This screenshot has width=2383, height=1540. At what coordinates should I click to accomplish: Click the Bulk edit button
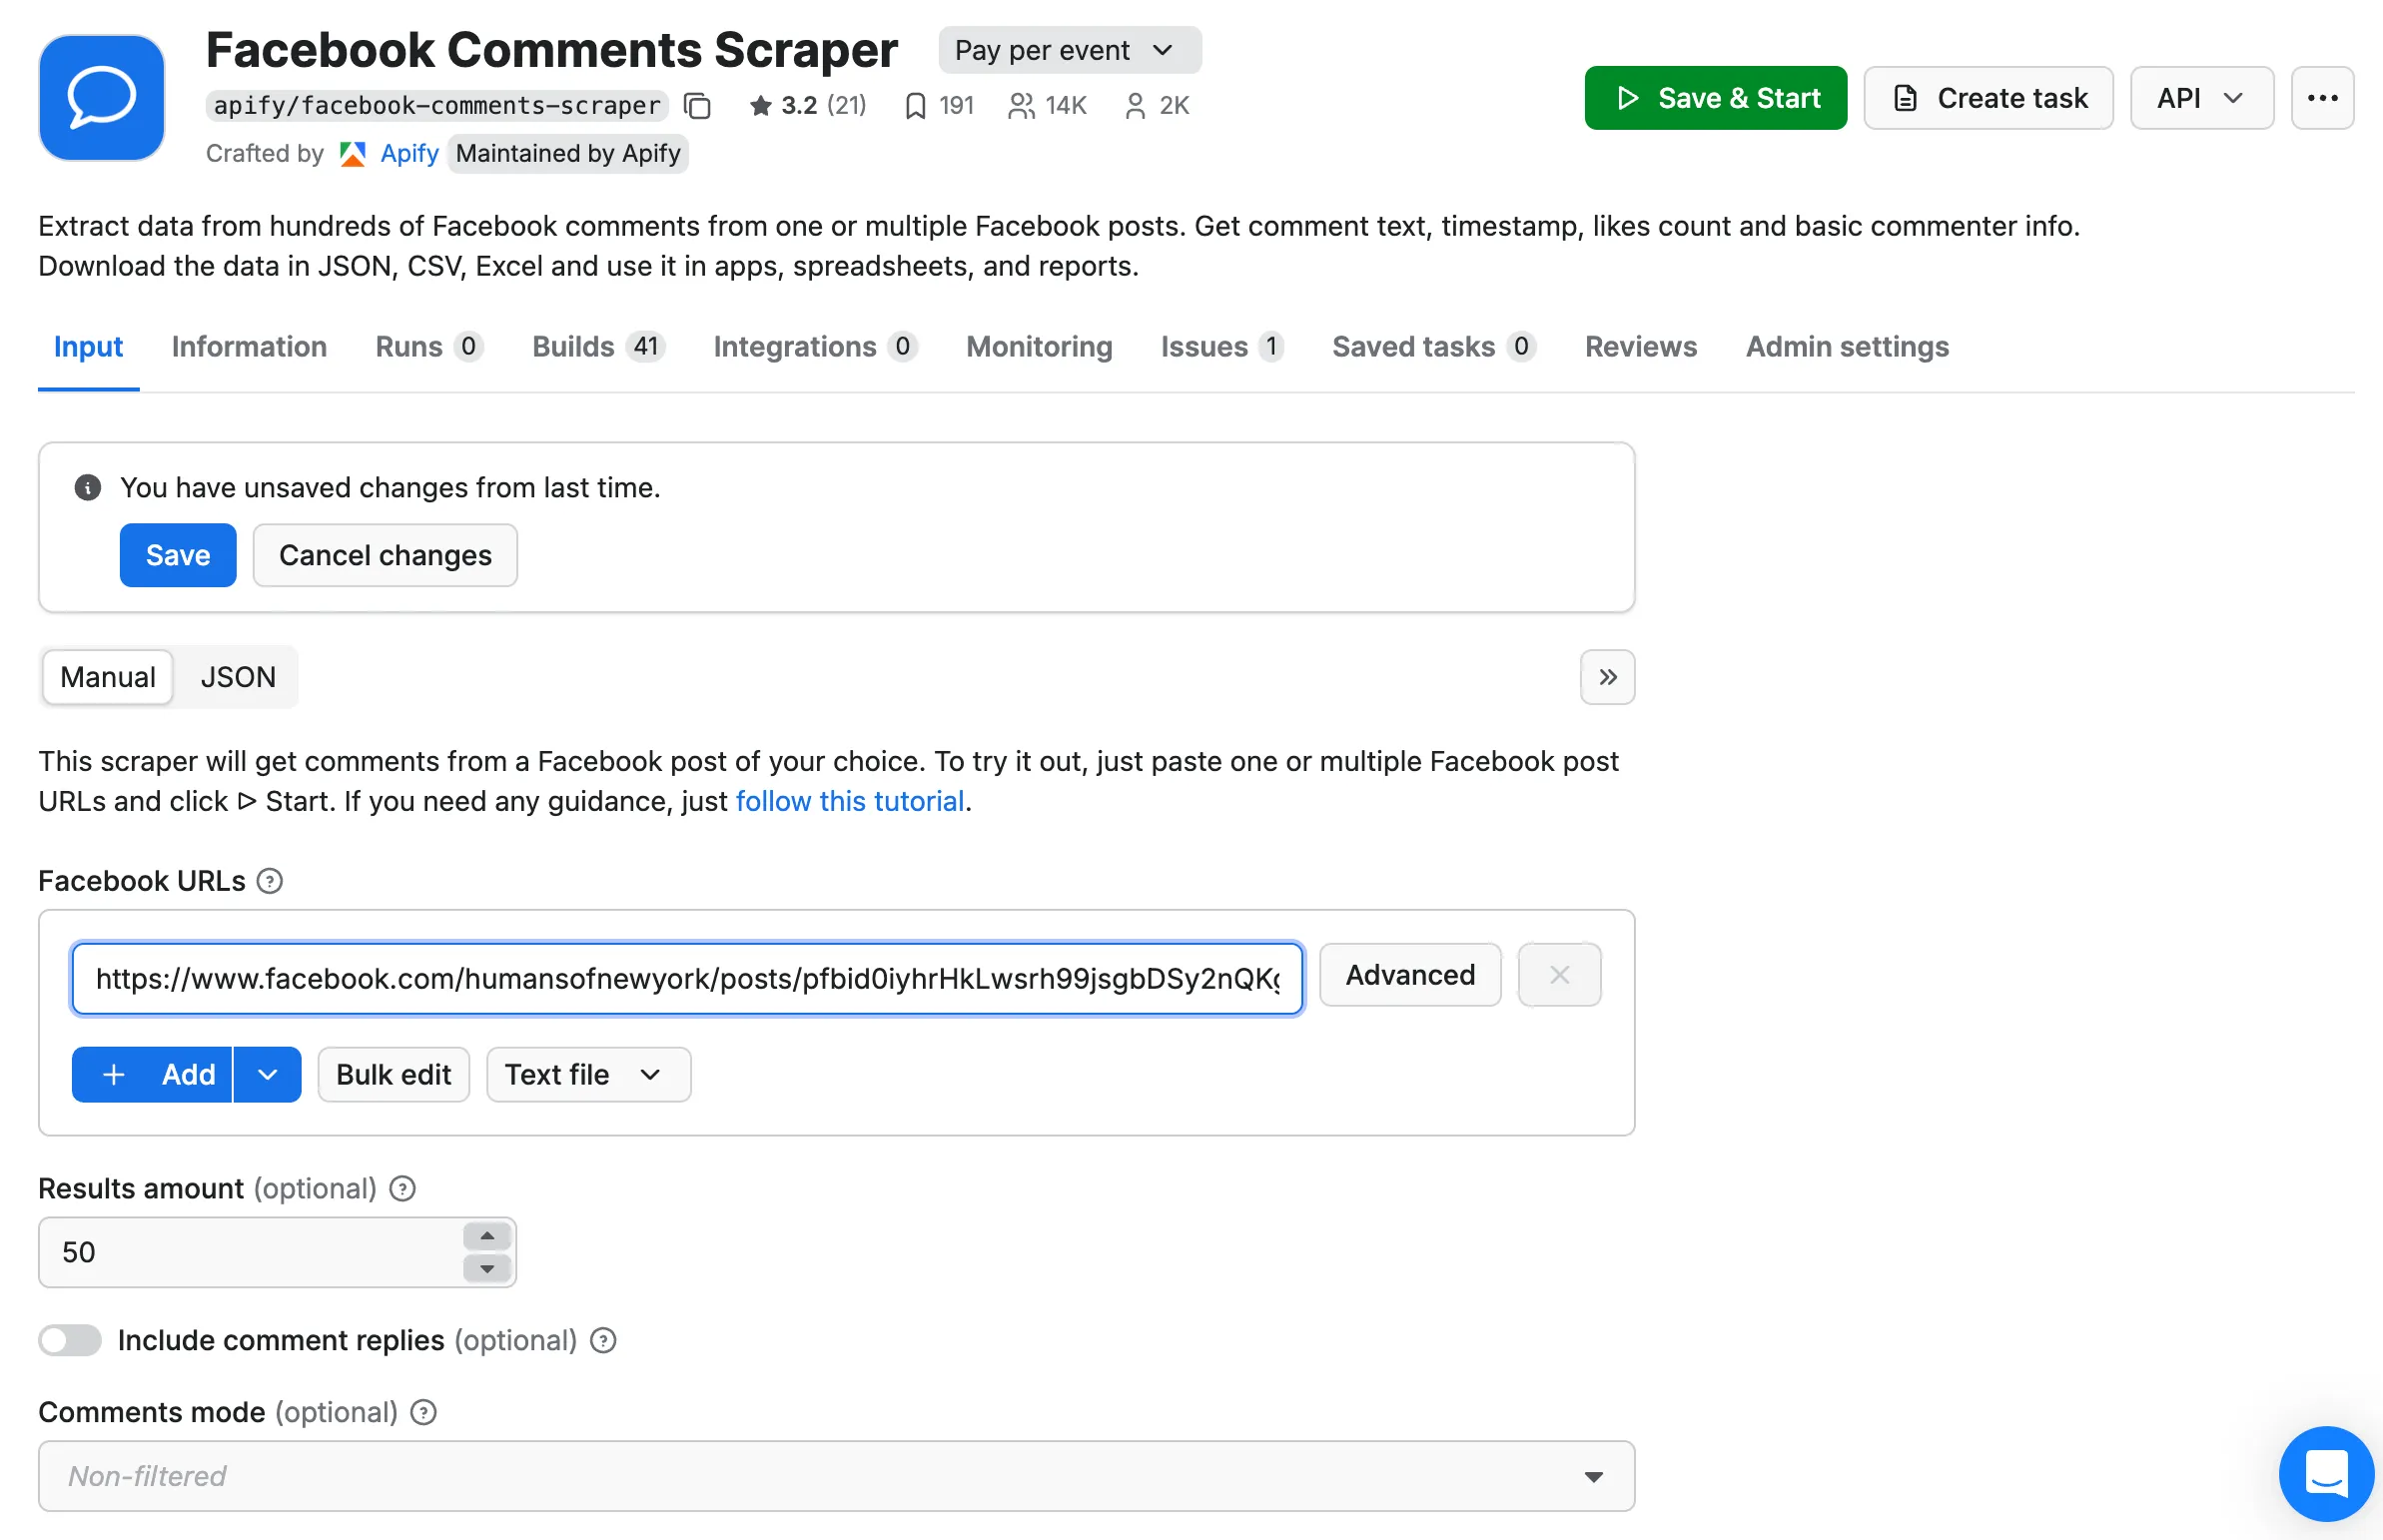(393, 1074)
